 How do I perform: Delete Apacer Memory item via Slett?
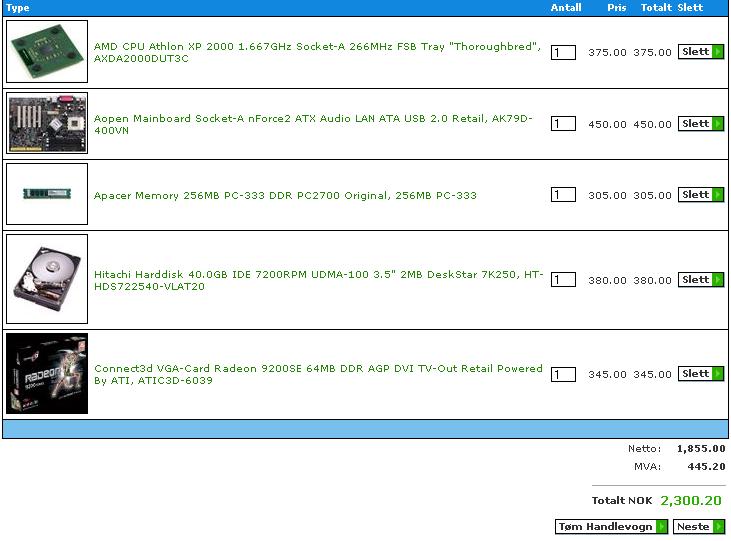(701, 194)
